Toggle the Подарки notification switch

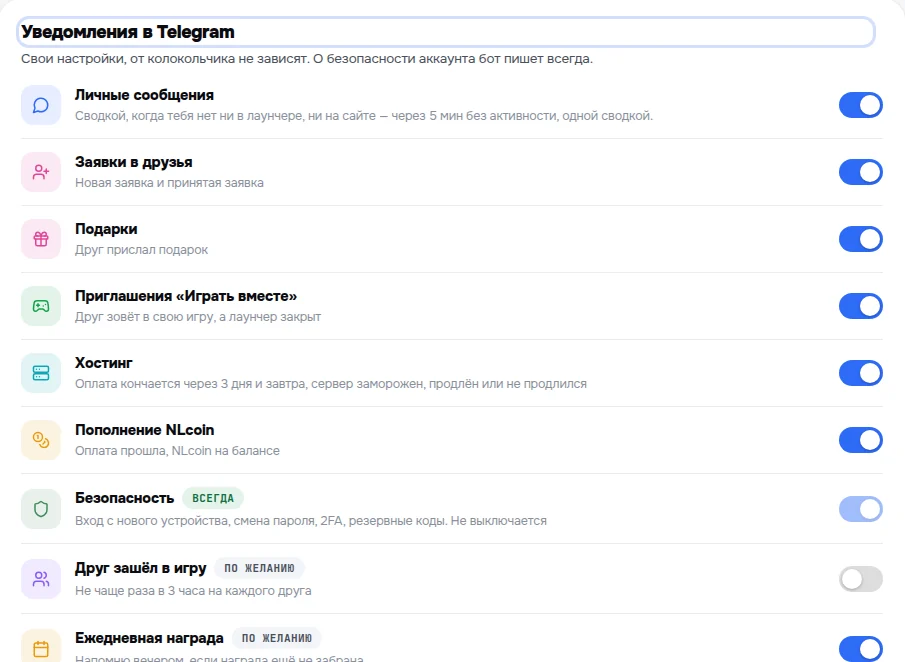point(861,239)
